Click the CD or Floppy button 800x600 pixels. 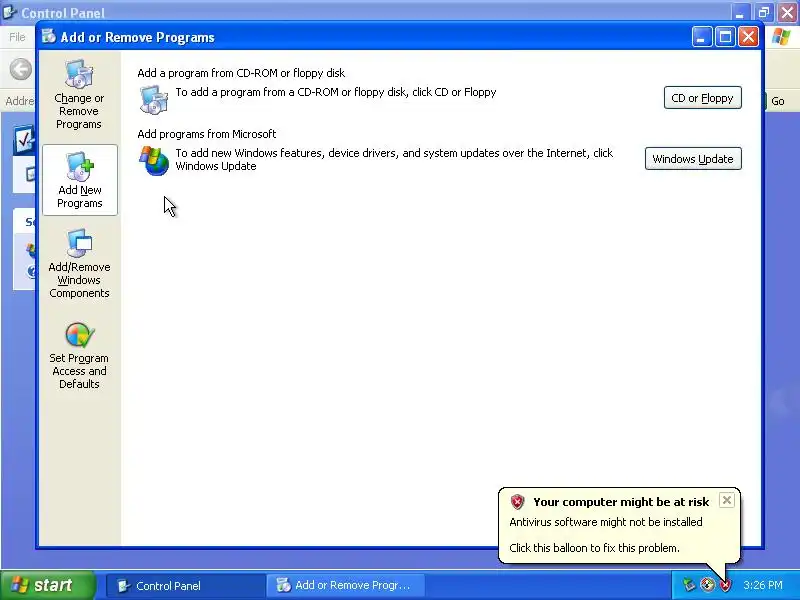pos(703,98)
